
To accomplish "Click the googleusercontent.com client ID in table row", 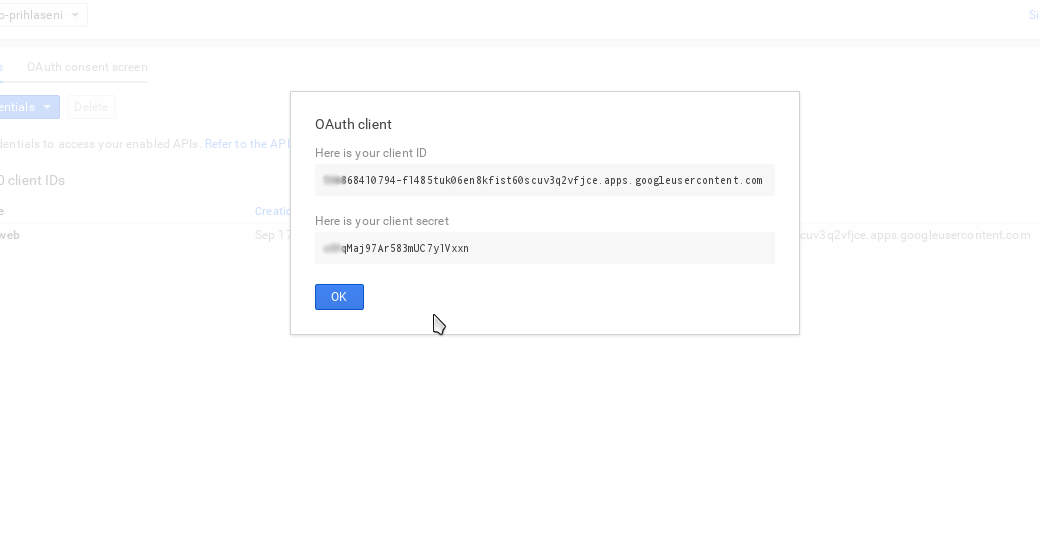I will pyautogui.click(x=915, y=235).
